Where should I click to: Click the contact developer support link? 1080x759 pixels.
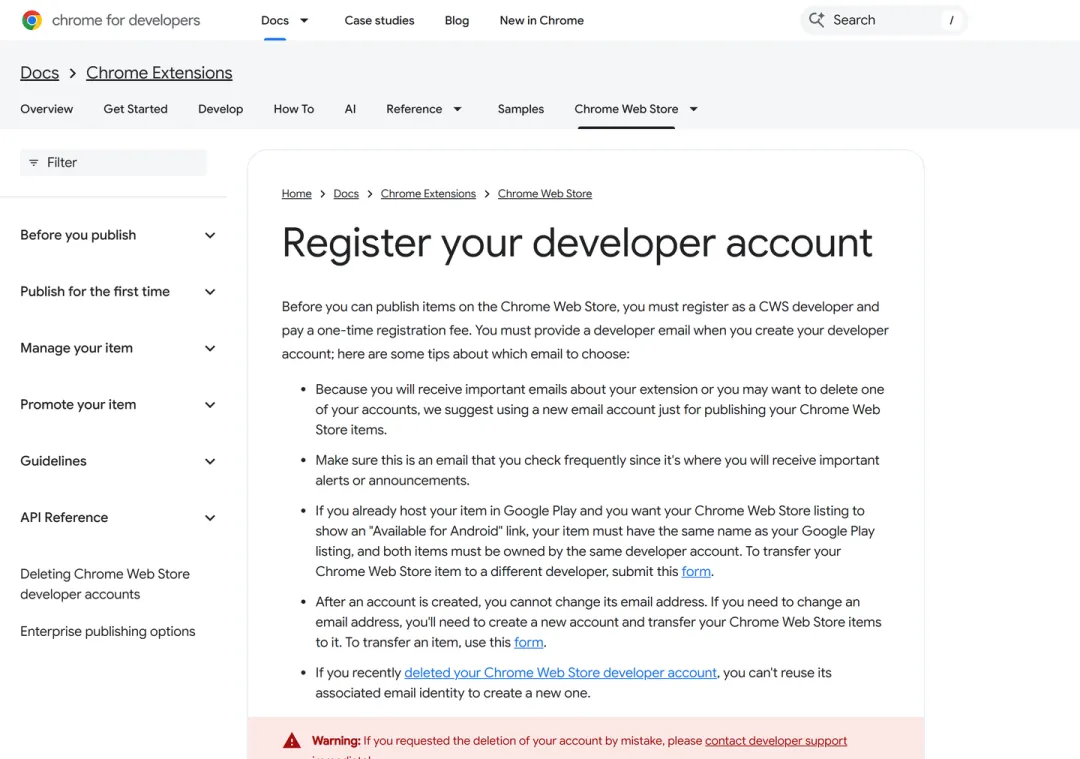pyautogui.click(x=776, y=741)
